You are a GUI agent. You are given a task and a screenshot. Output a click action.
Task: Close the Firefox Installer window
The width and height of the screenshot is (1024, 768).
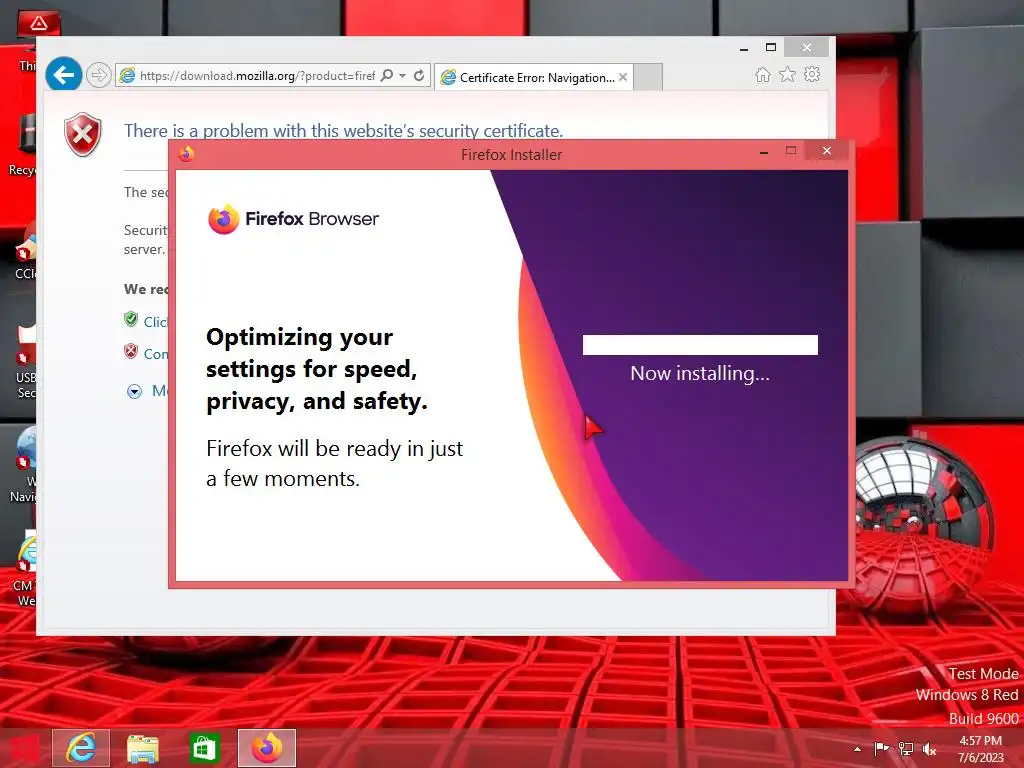click(827, 151)
